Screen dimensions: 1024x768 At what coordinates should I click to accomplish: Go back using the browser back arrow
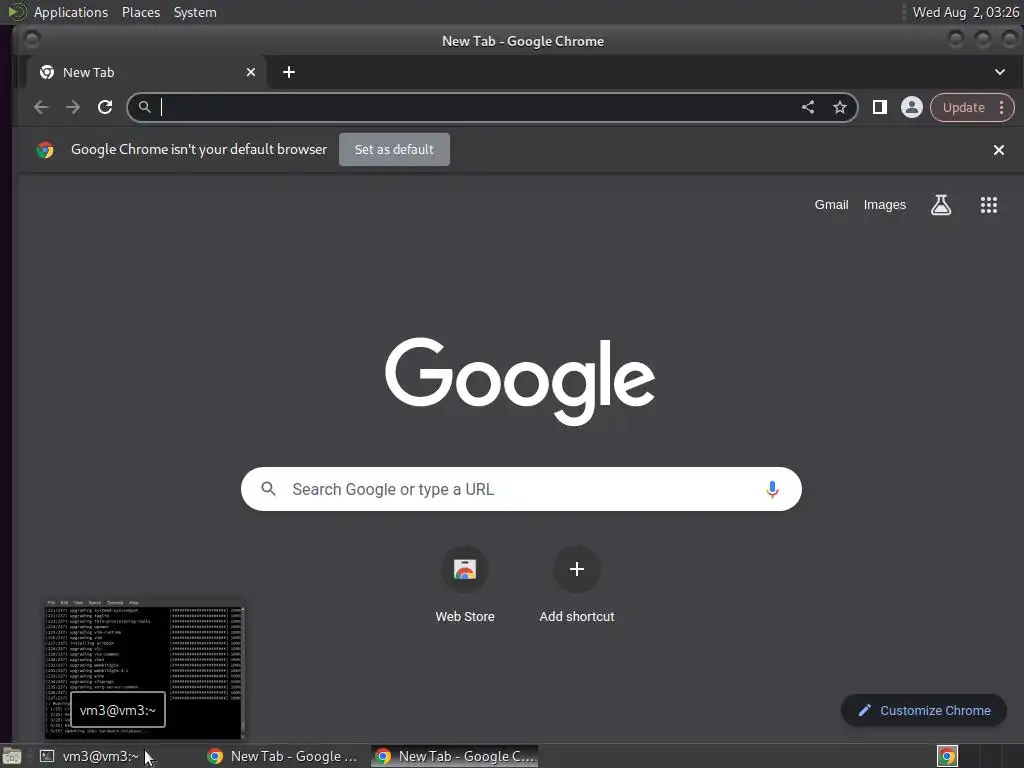[x=41, y=107]
